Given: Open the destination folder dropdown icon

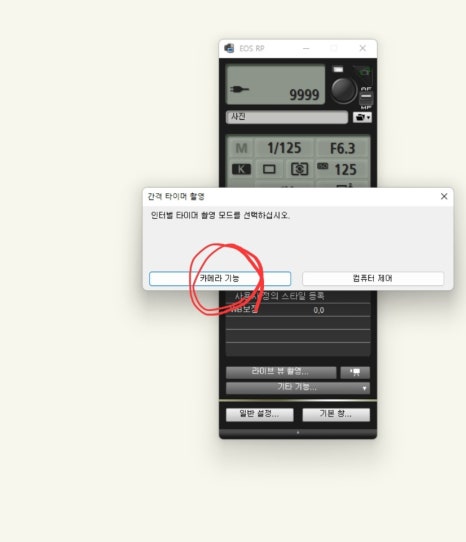Looking at the screenshot, I should tap(362, 118).
